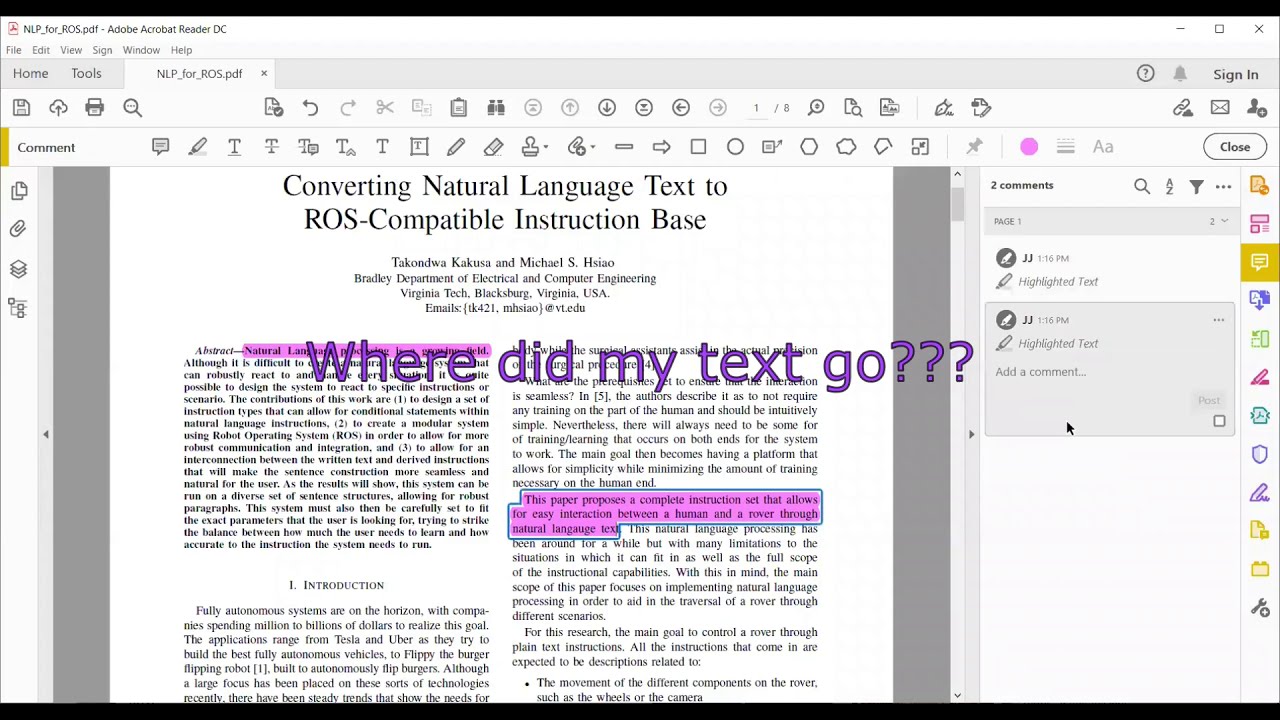
Task: Open the Window menu
Action: (x=141, y=50)
